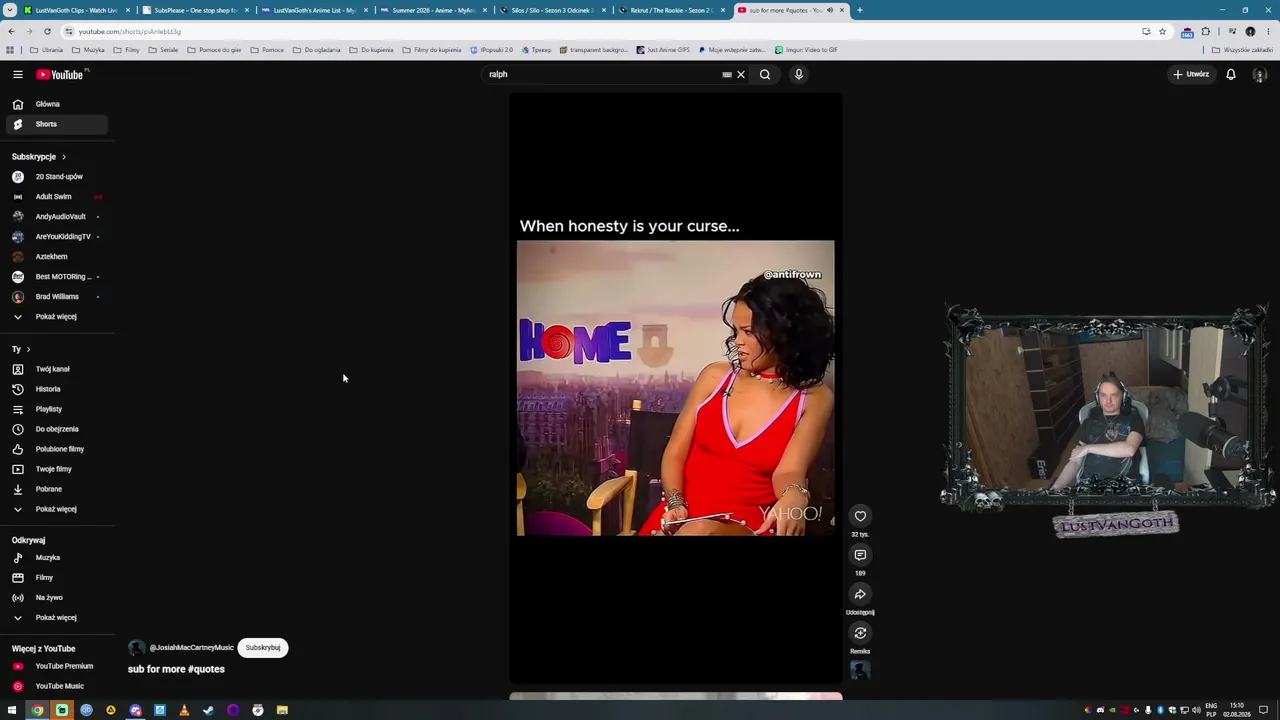Subscribe using the Subskrybuj button
This screenshot has width=1280, height=720.
263,648
